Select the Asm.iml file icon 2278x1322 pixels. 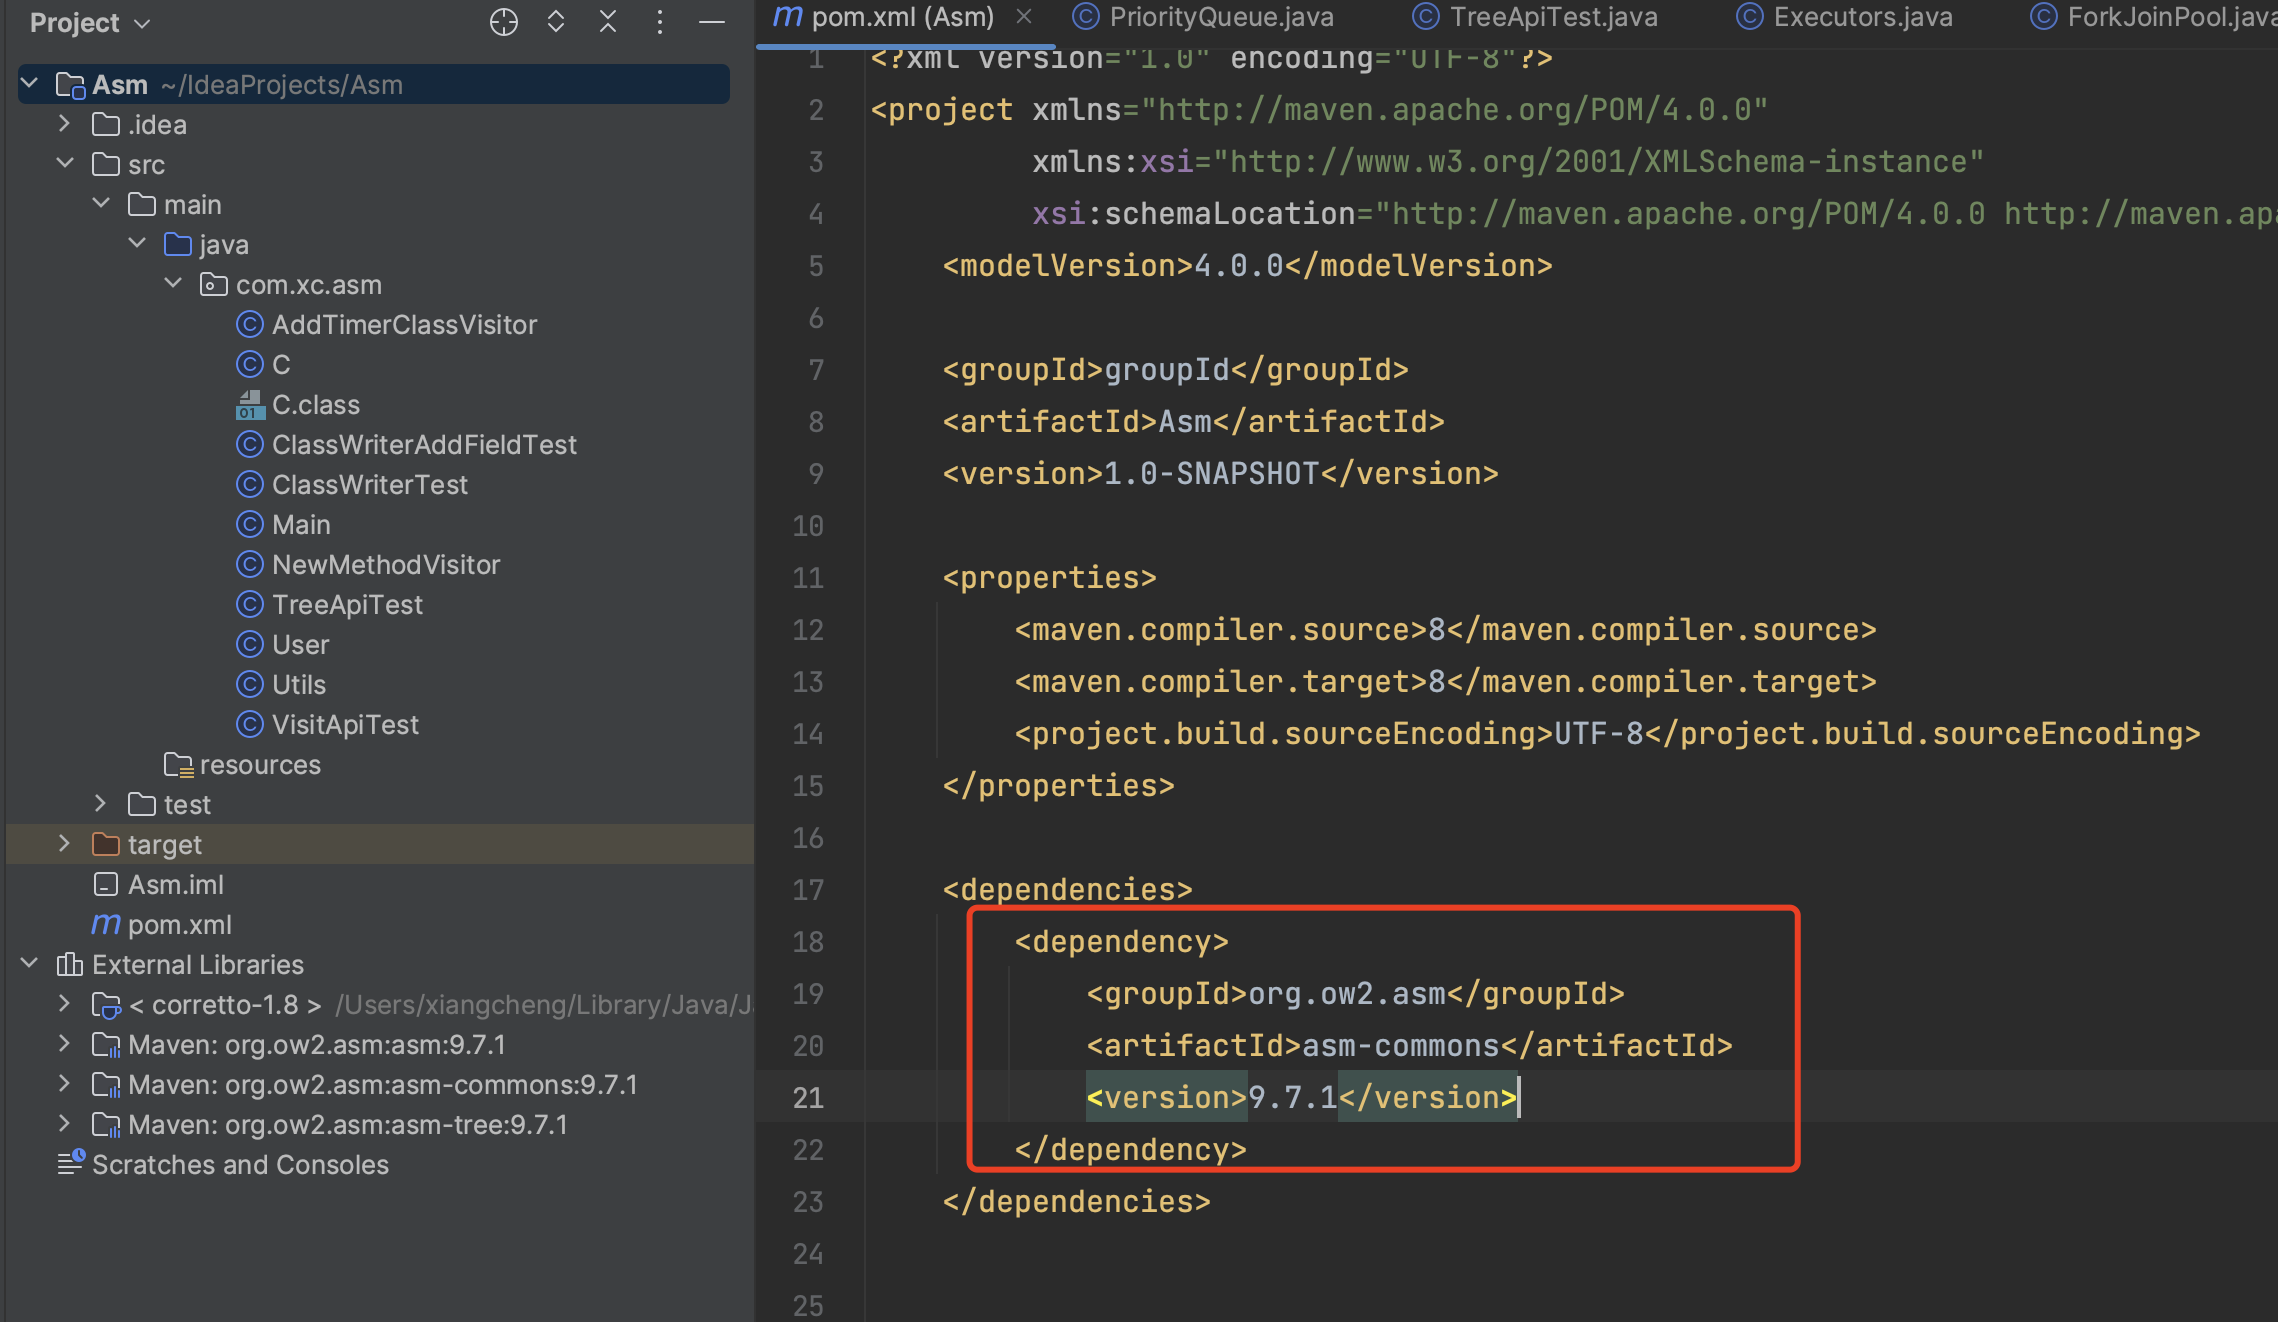(106, 885)
